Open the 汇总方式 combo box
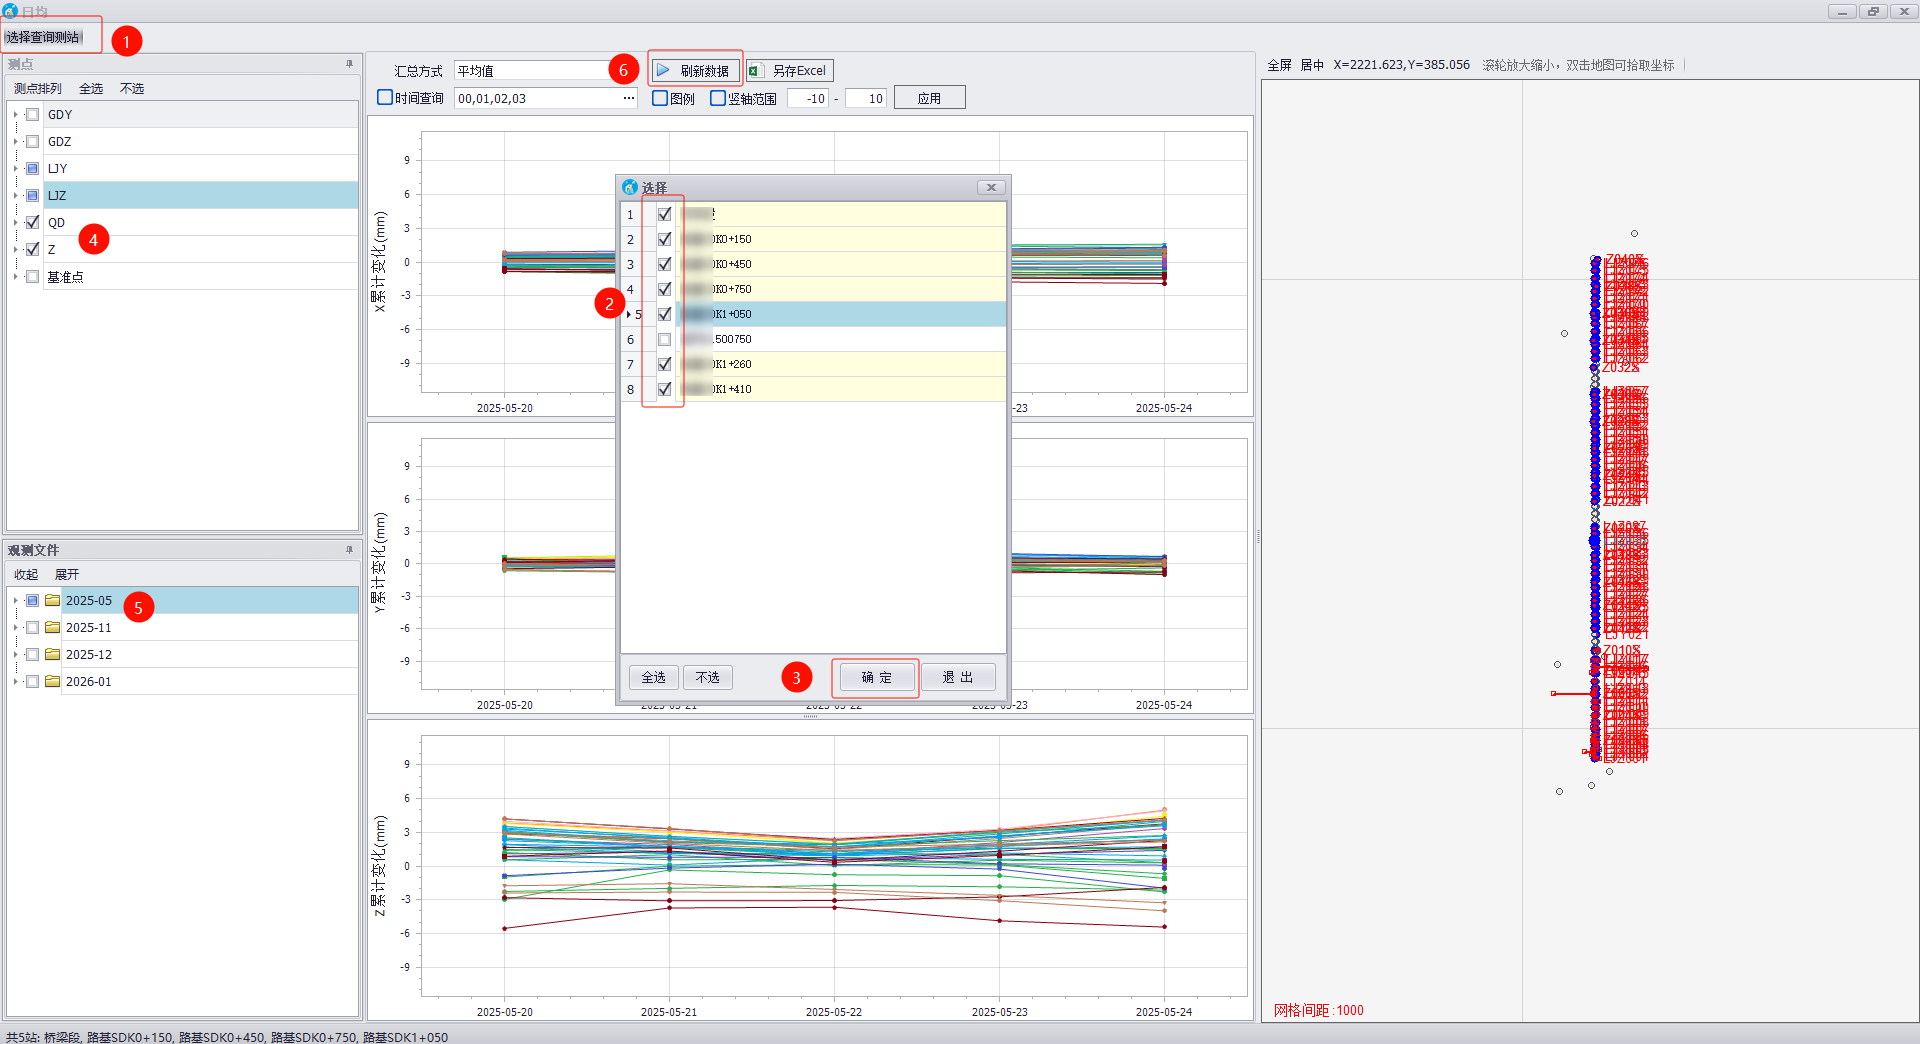This screenshot has height=1044, width=1920. point(530,71)
